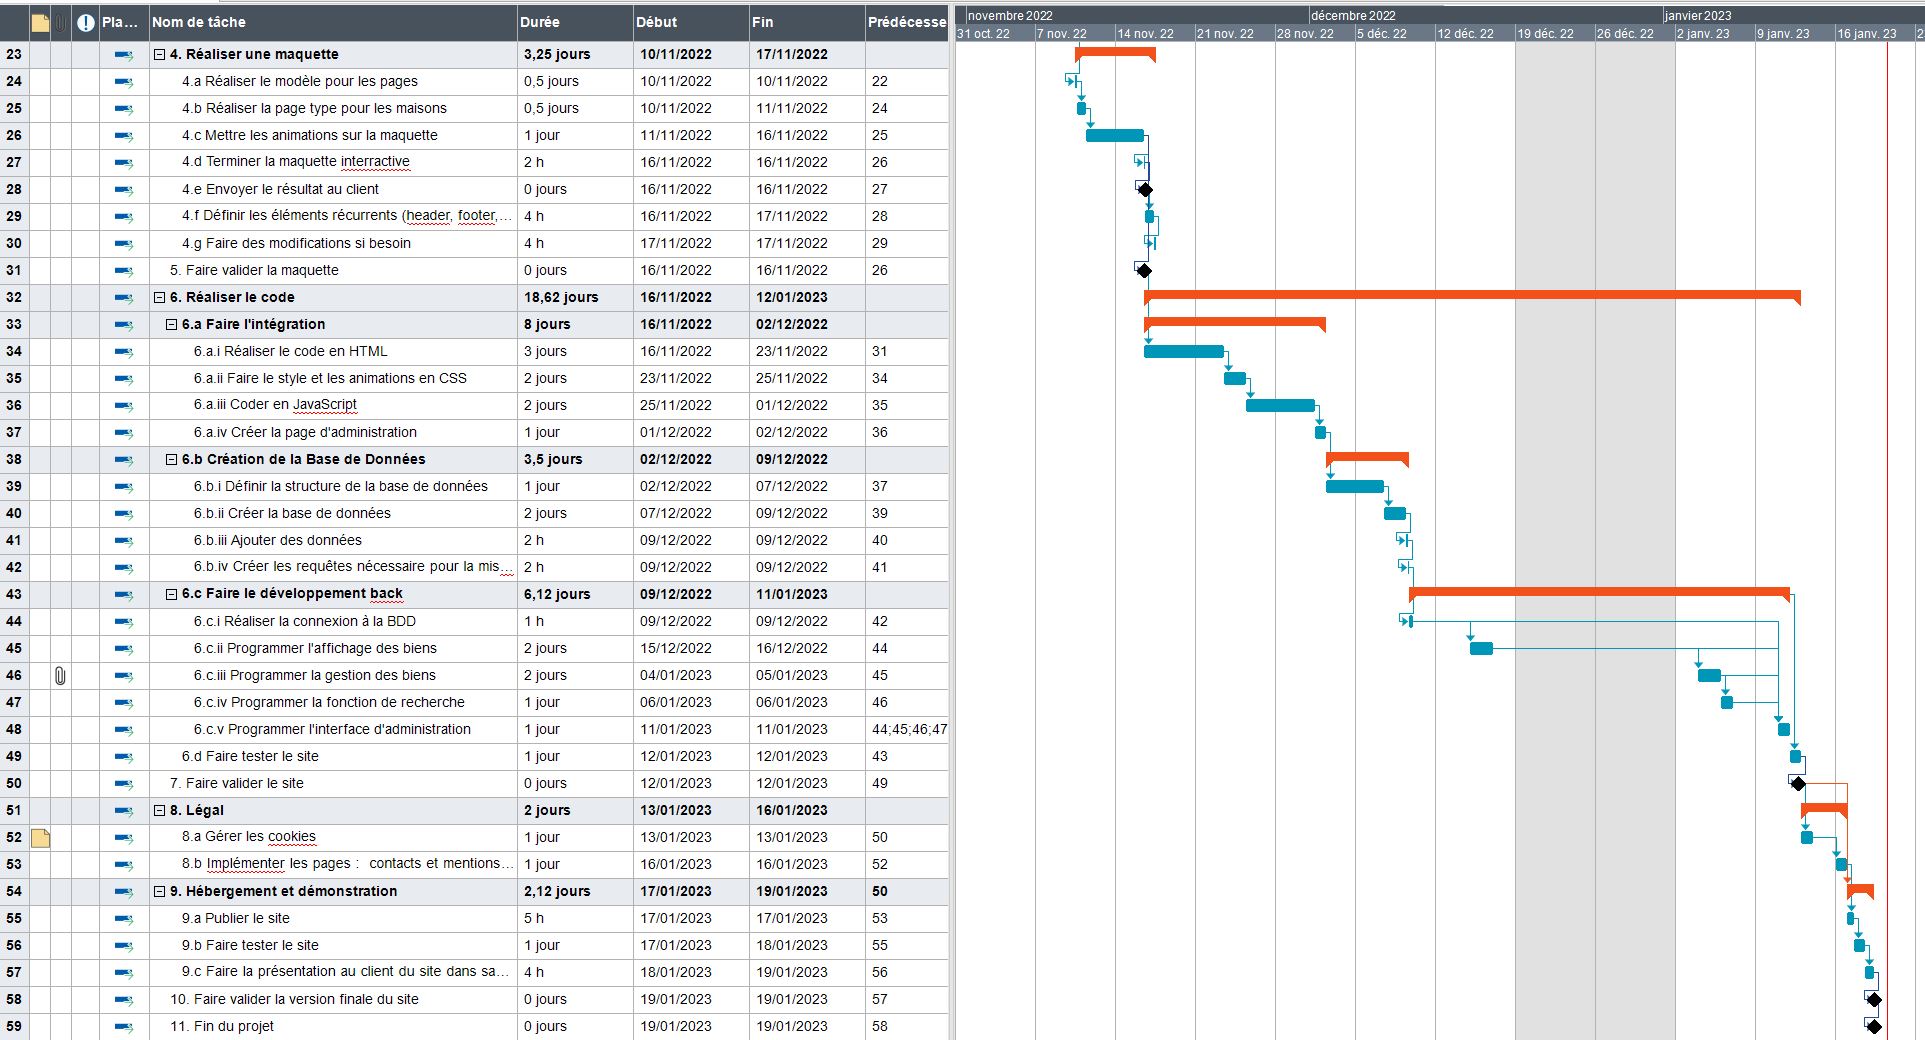Screen dimensions: 1925x1040
Task: Collapse the summary task 6. Réaliser le code
Action: (x=158, y=297)
